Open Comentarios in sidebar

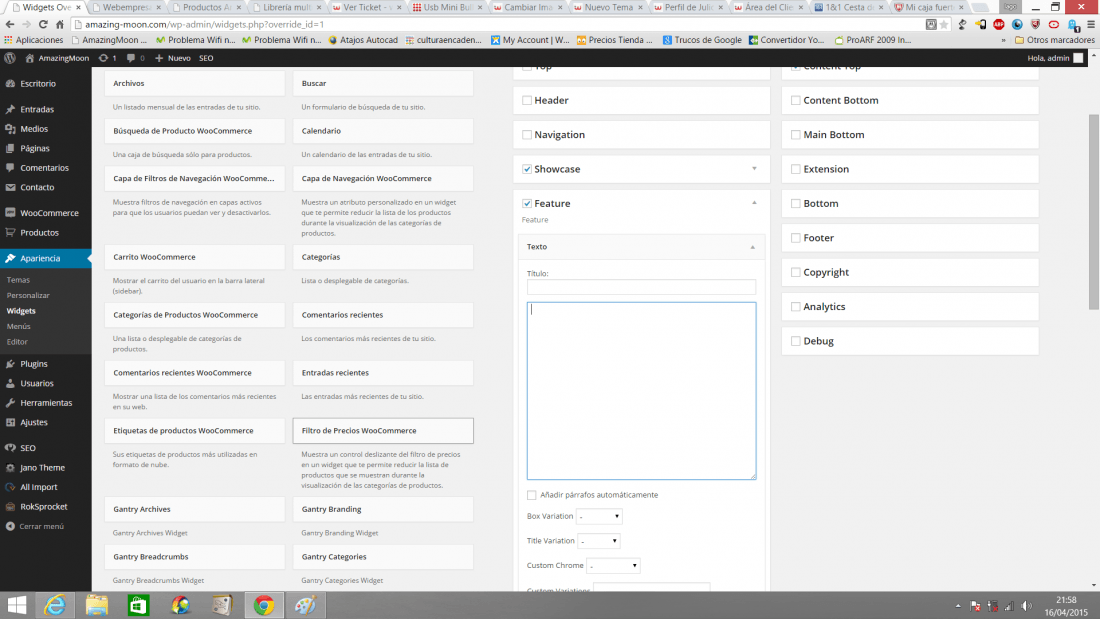(x=46, y=168)
